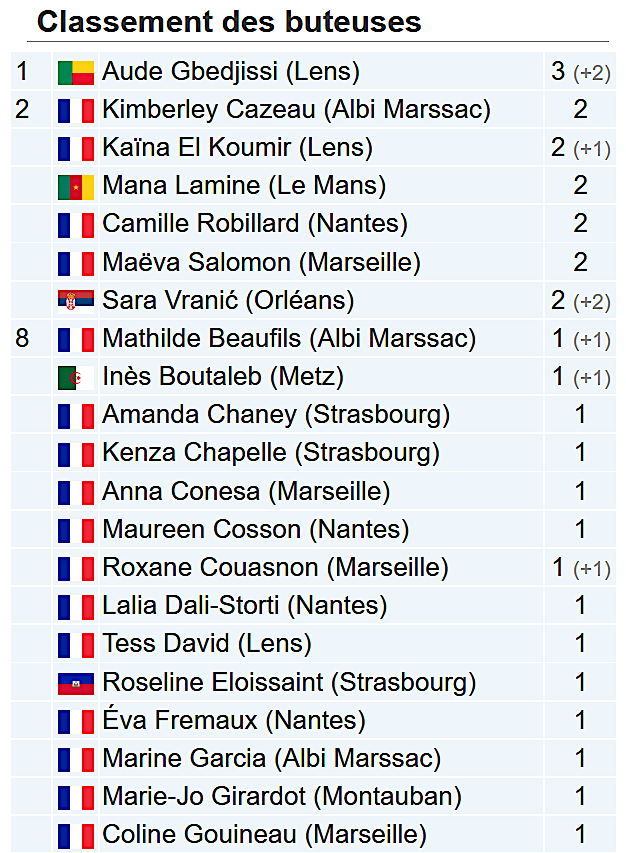Click Aude Gbedjissi's goal count 3
Viewport: 626px width, 853px height.
click(558, 72)
